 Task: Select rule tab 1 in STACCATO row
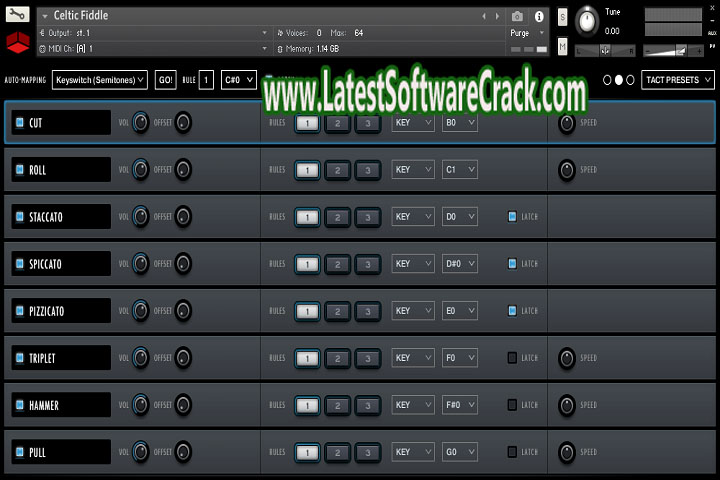point(307,217)
